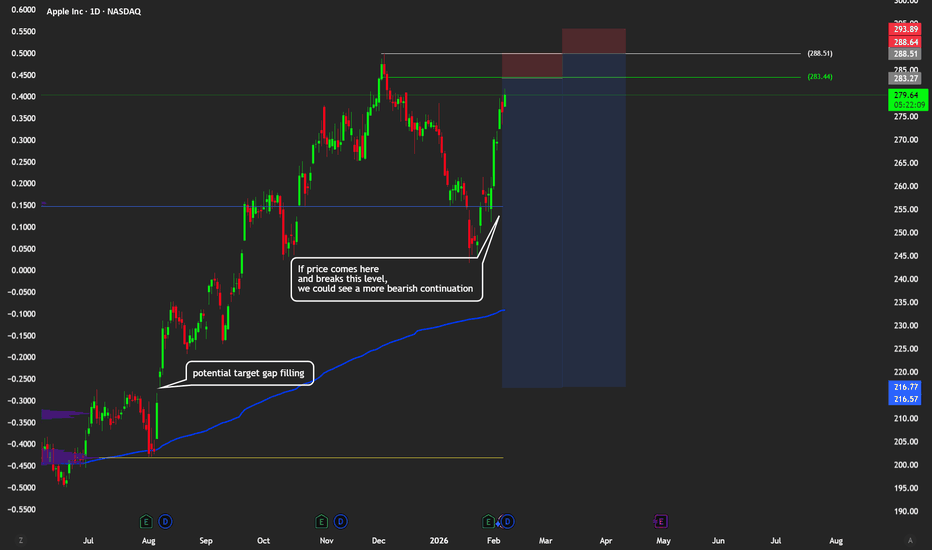
Task: Select the gray 288.51 price axis label
Action: click(x=907, y=55)
